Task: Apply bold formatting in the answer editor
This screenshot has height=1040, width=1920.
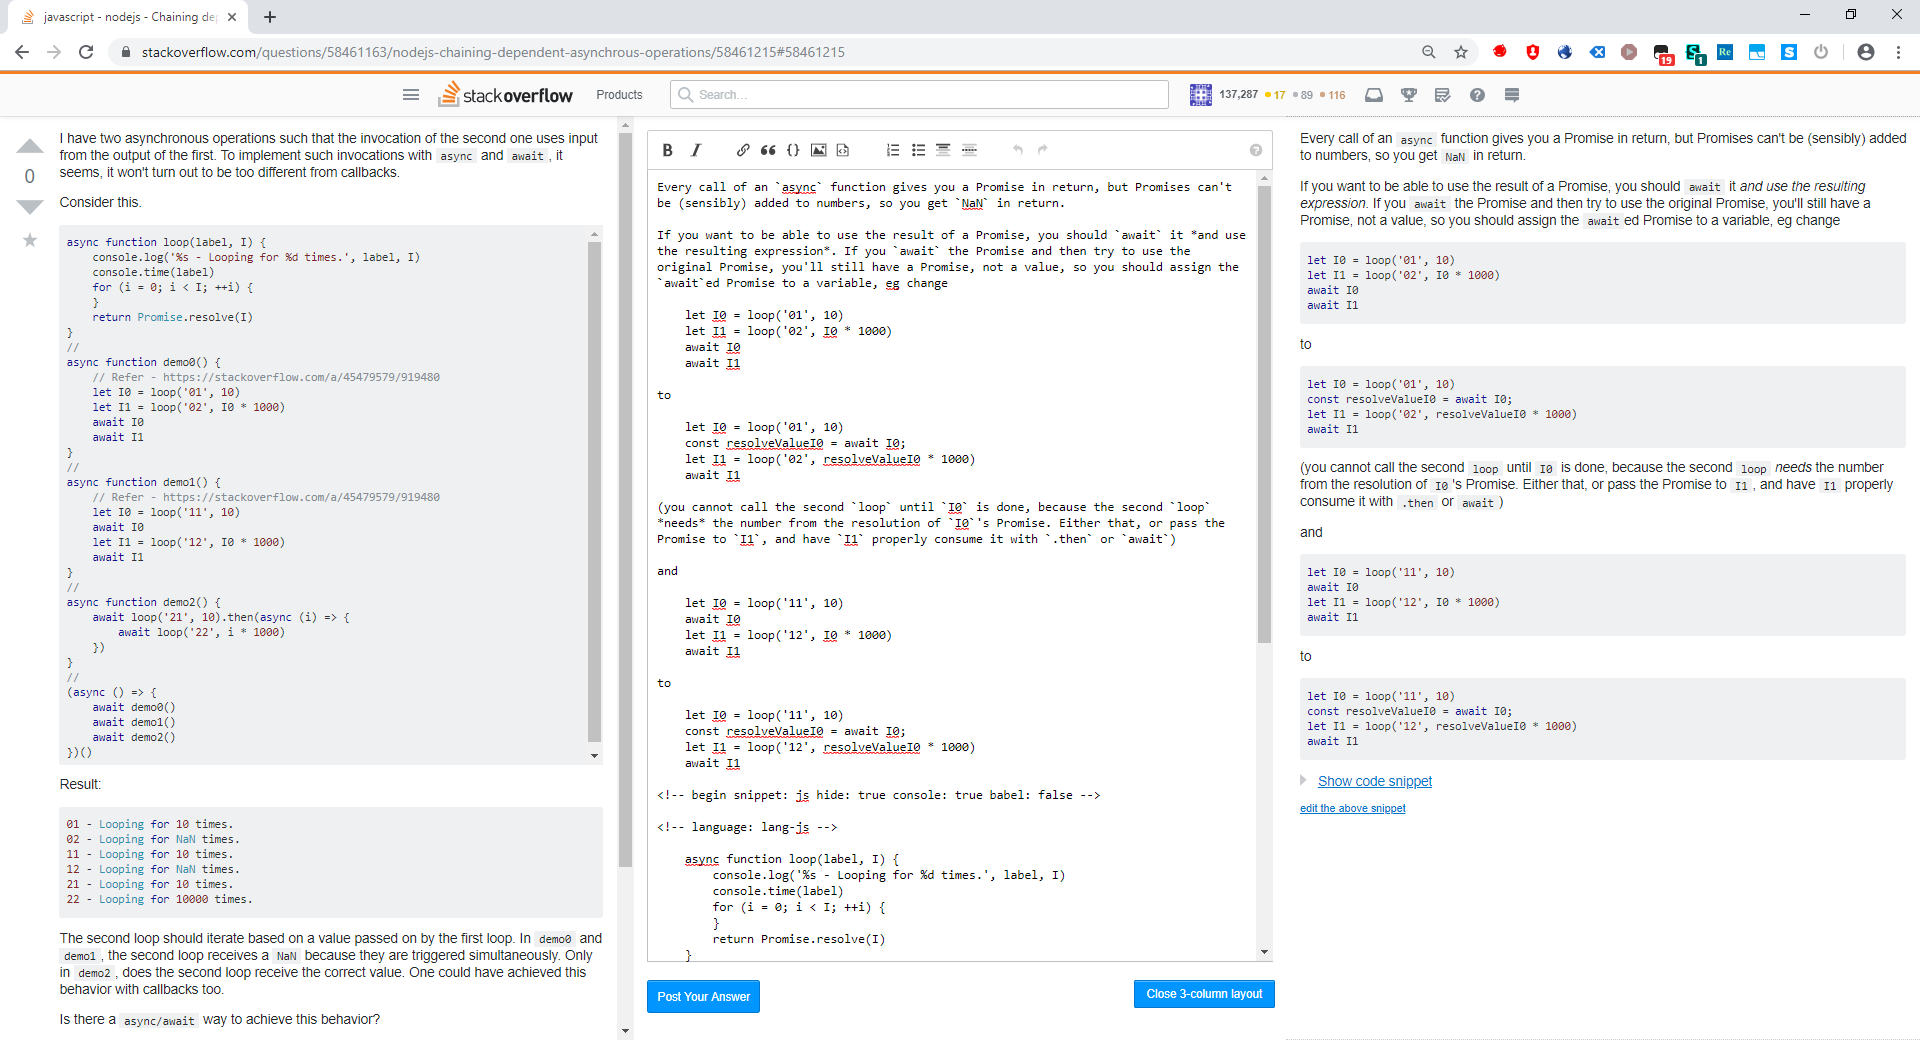Action: tap(667, 150)
